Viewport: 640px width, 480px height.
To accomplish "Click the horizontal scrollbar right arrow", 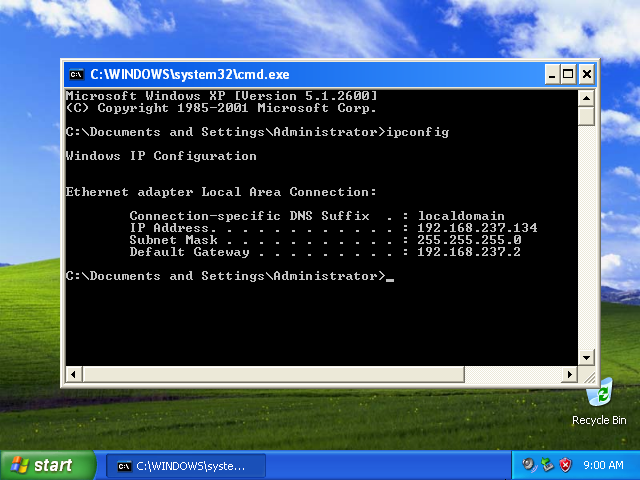I will point(570,374).
